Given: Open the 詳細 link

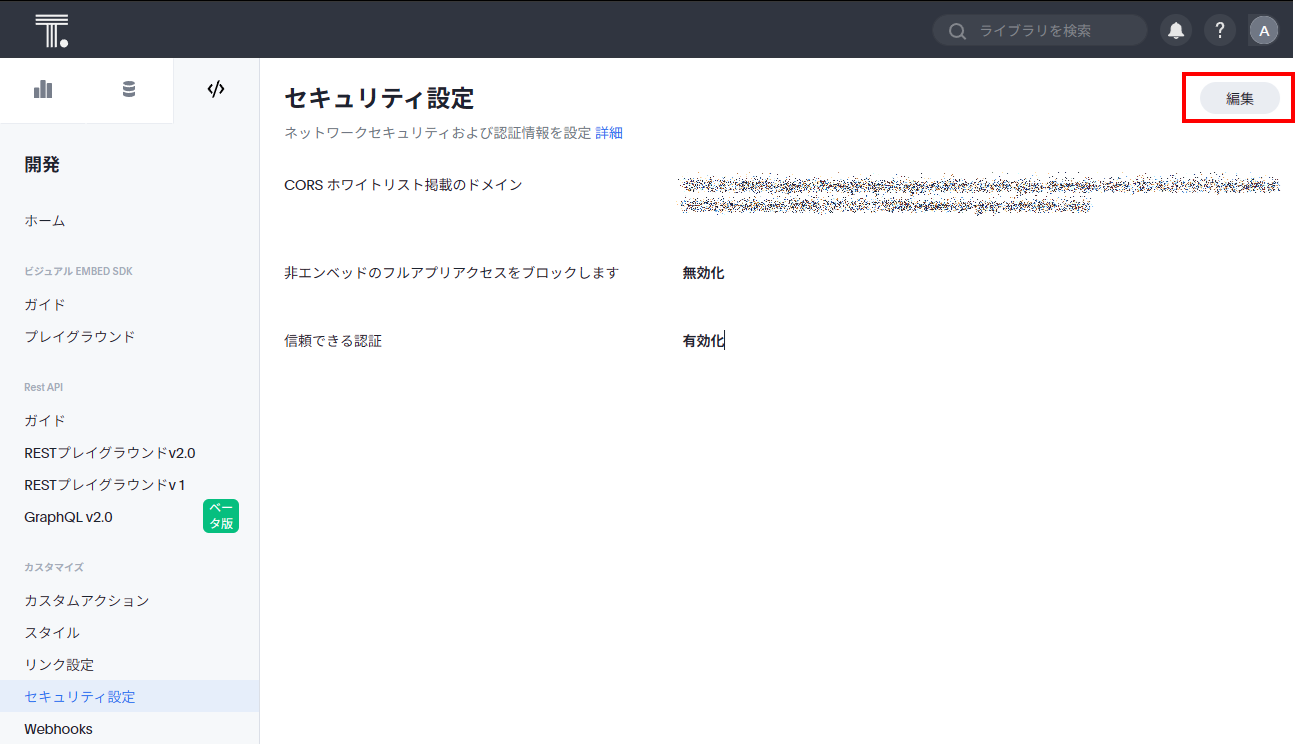Looking at the screenshot, I should pyautogui.click(x=609, y=133).
